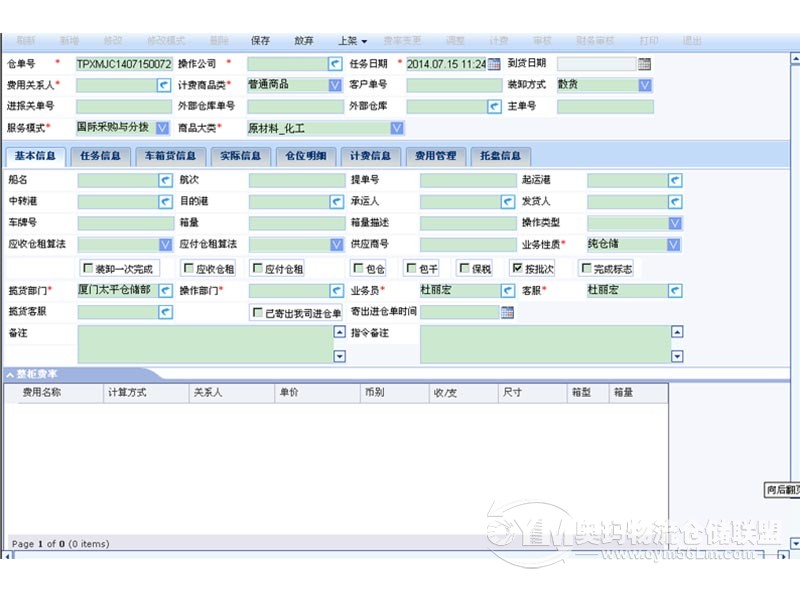800x600 pixels.
Task: Open the 应付仓租算法 dropdown
Action: click(x=337, y=244)
